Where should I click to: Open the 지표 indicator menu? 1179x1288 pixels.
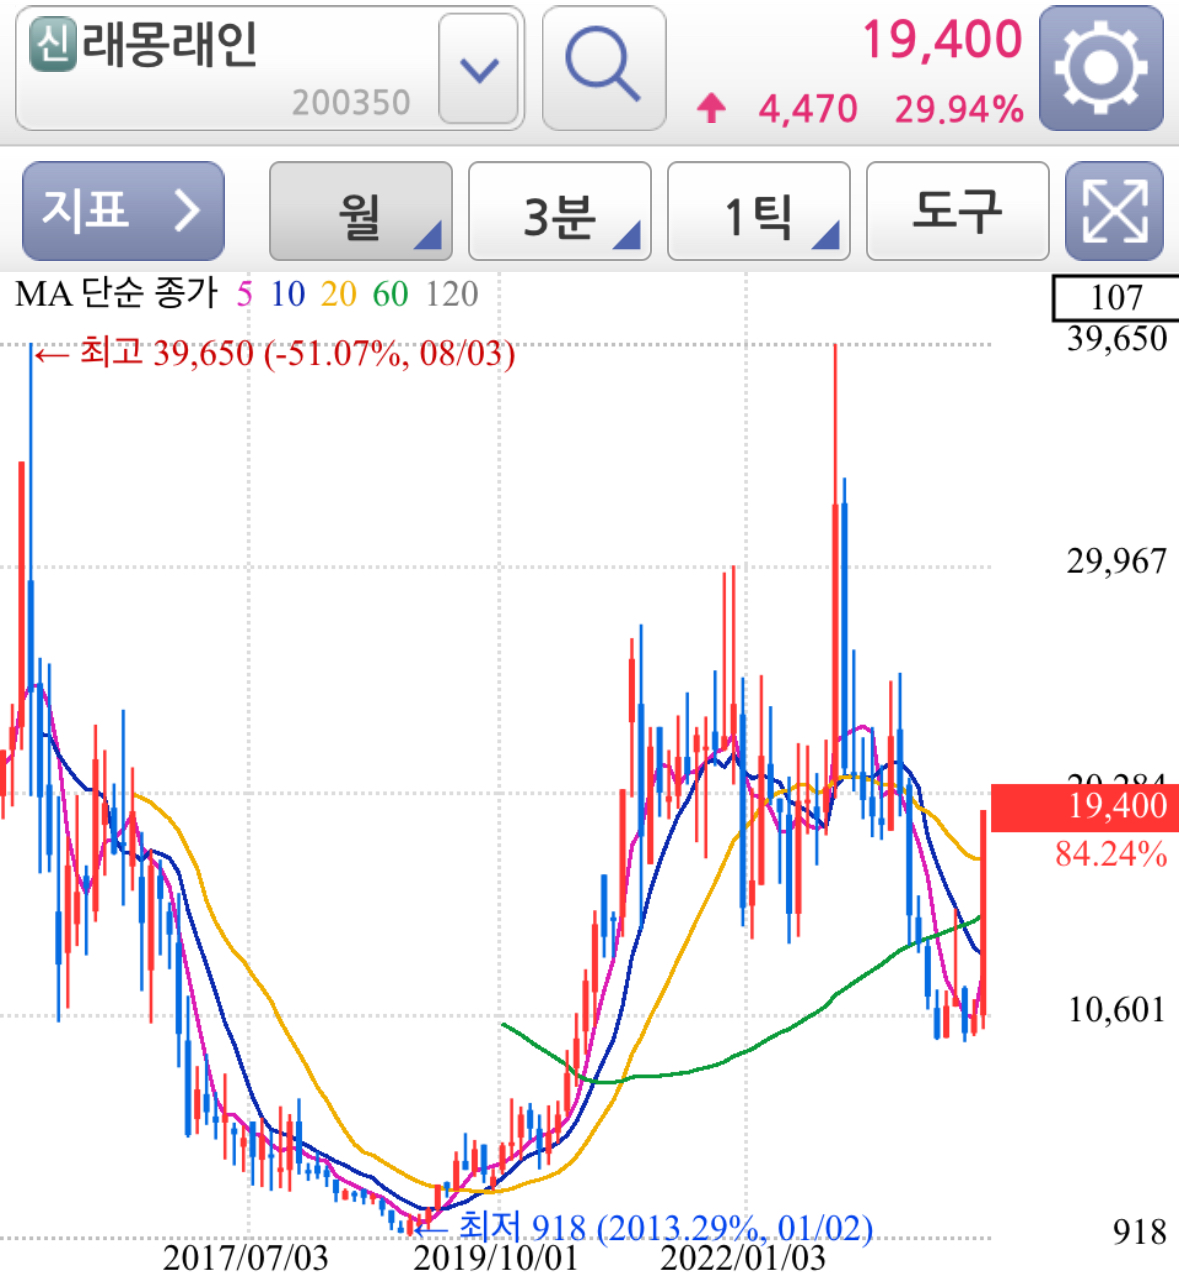tap(122, 211)
